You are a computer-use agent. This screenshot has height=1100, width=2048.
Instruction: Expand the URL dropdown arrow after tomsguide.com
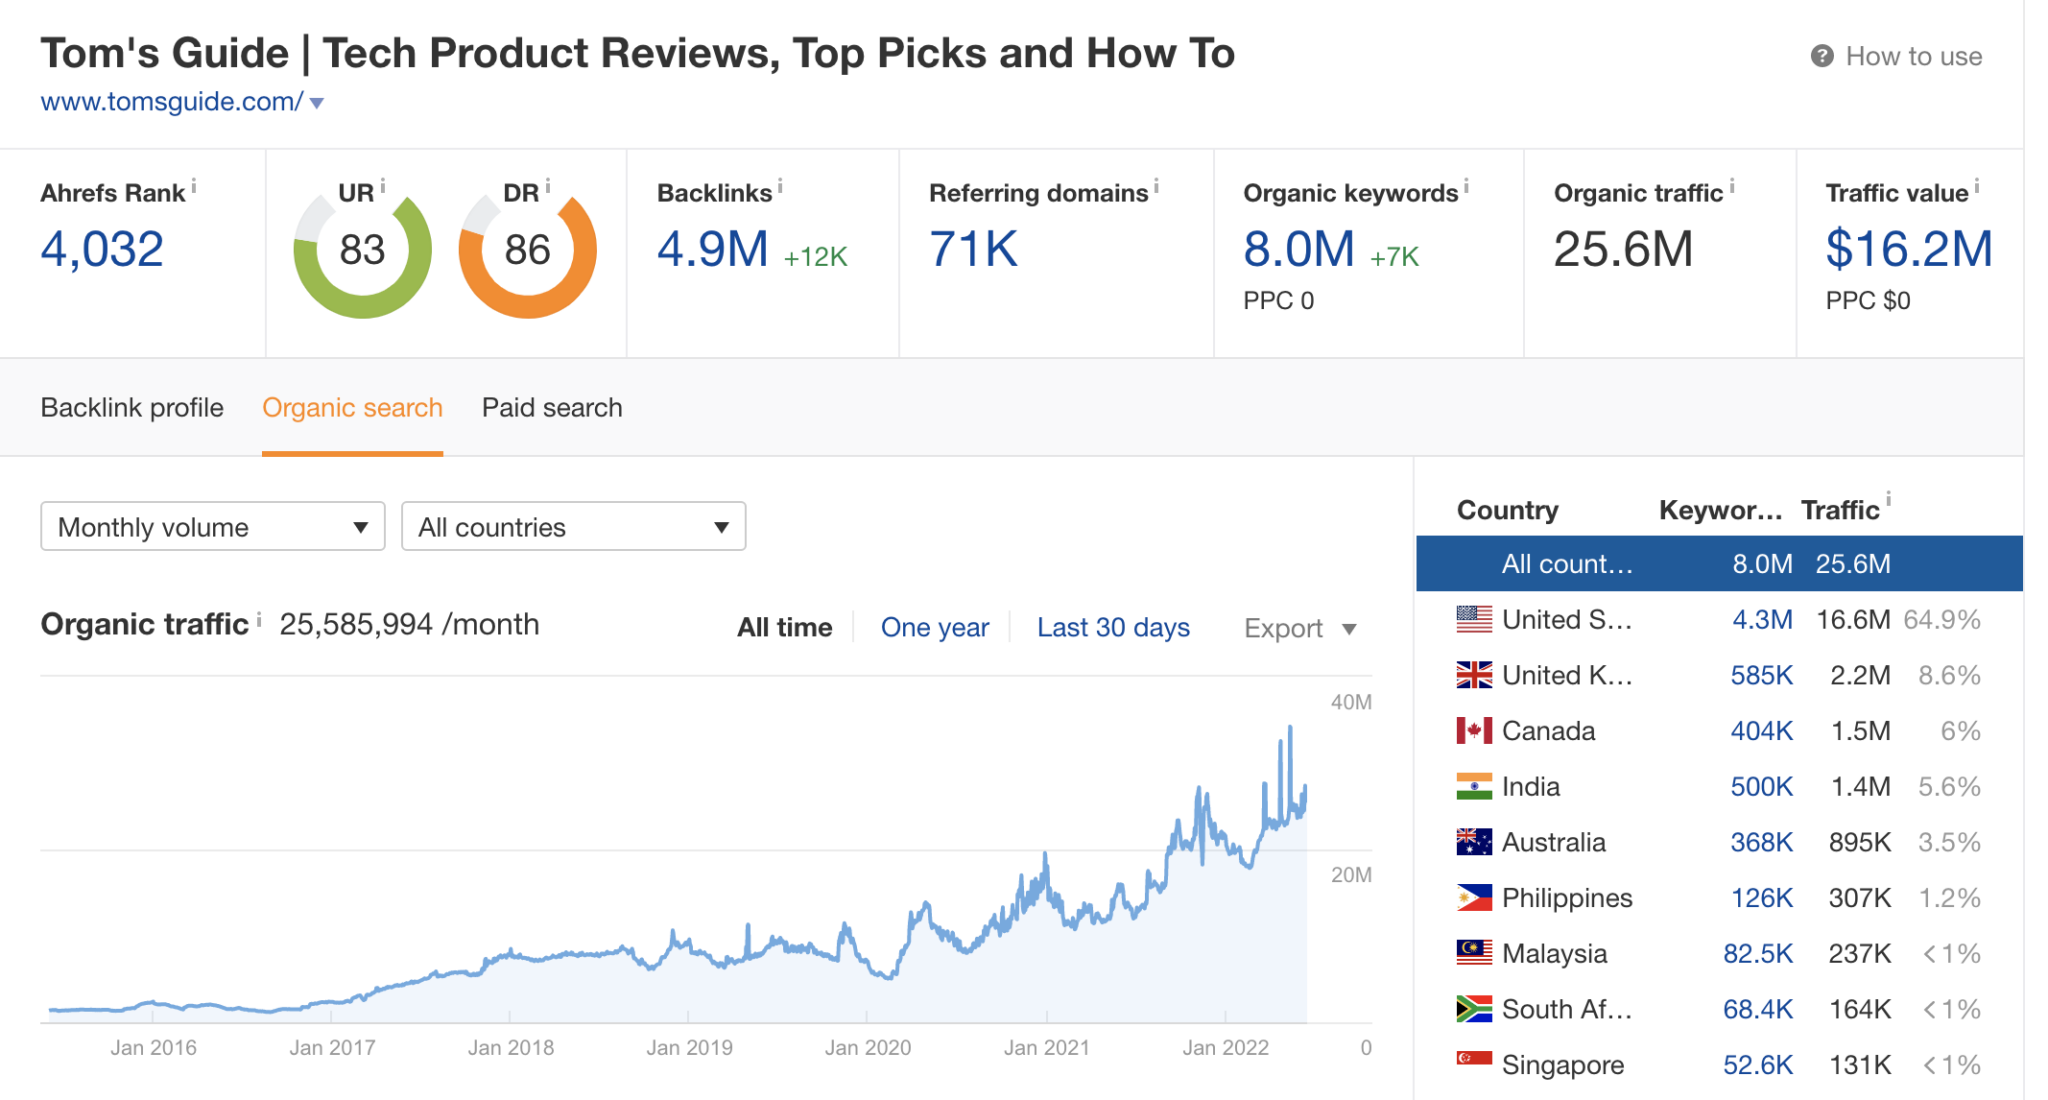point(317,103)
